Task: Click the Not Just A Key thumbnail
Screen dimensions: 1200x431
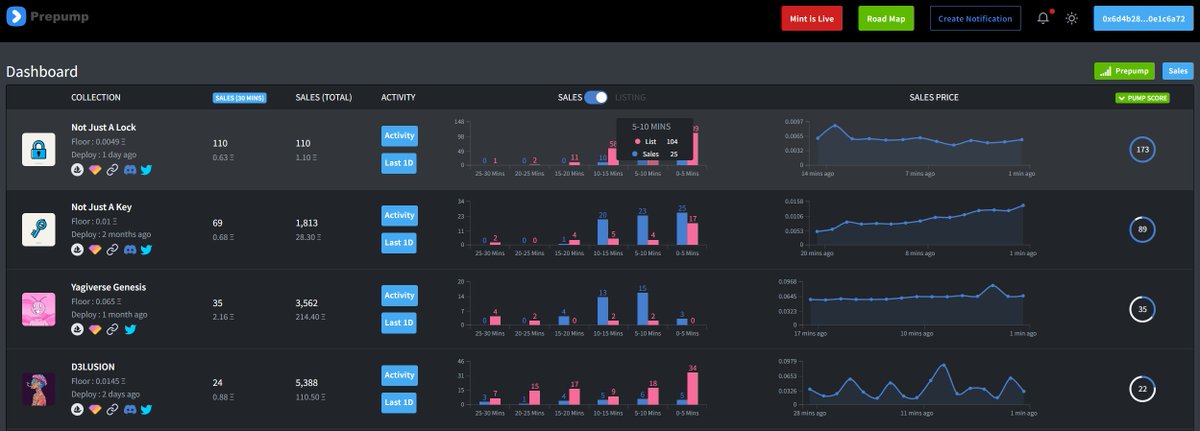Action: [x=39, y=229]
